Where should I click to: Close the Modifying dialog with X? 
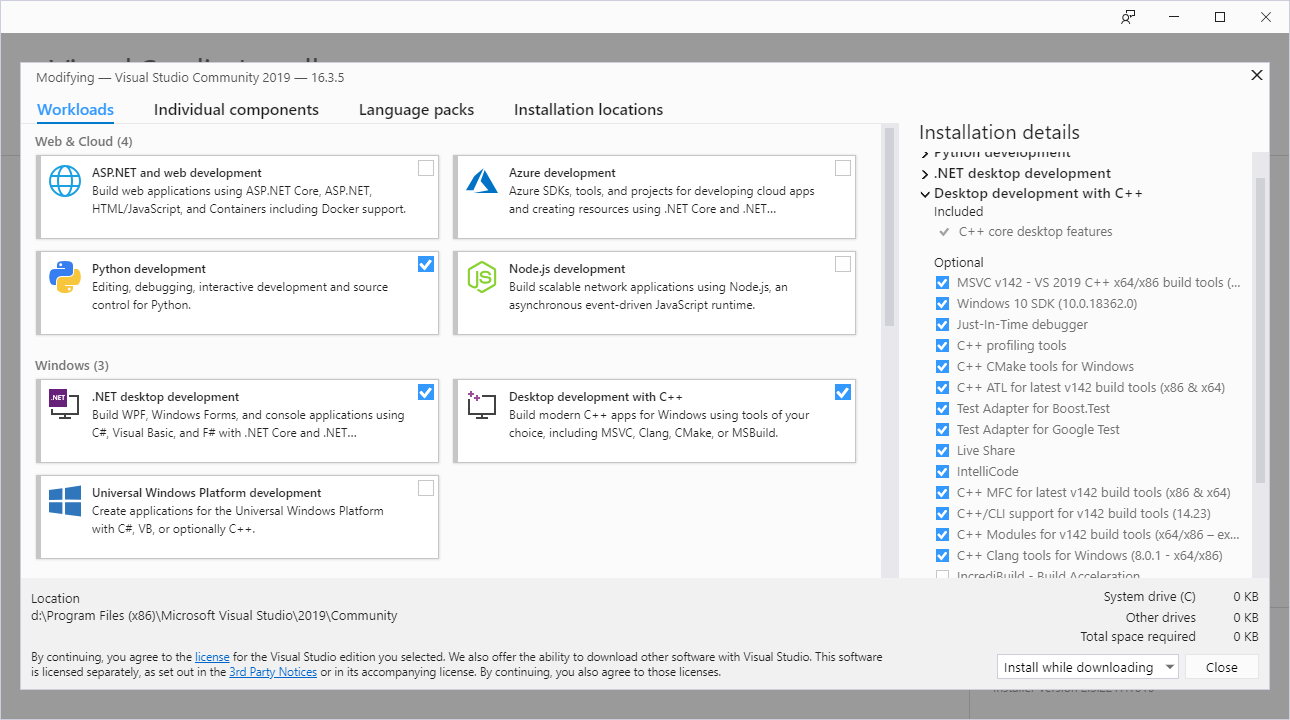tap(1257, 75)
